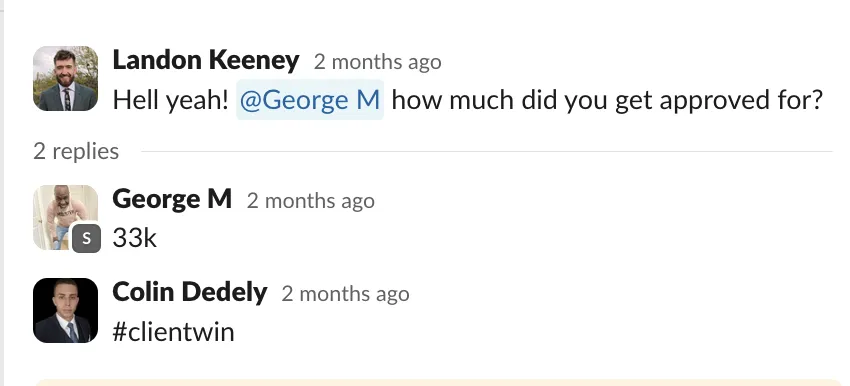Click the Landon Keeney sender name
This screenshot has height=386, width=850.
[205, 61]
